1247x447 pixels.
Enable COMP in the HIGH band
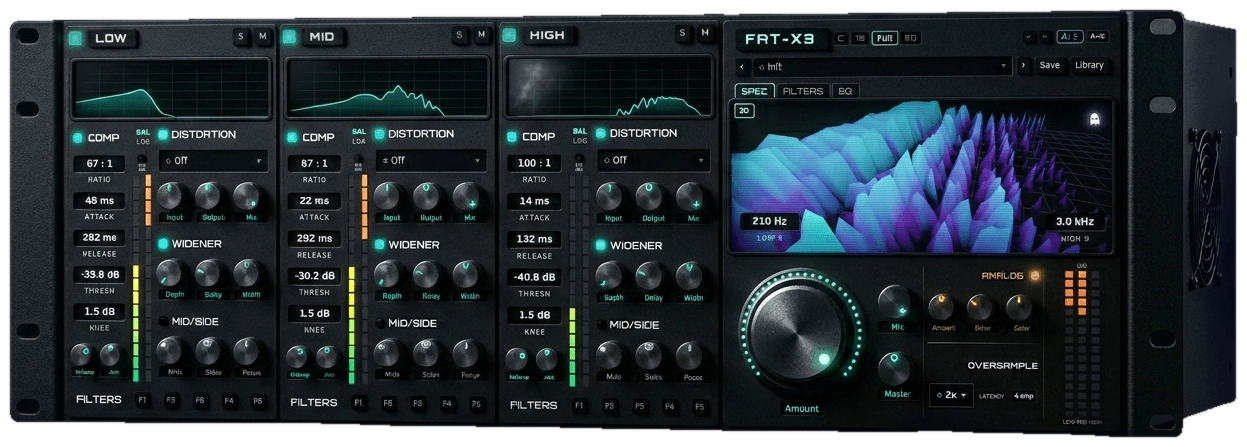coord(512,137)
